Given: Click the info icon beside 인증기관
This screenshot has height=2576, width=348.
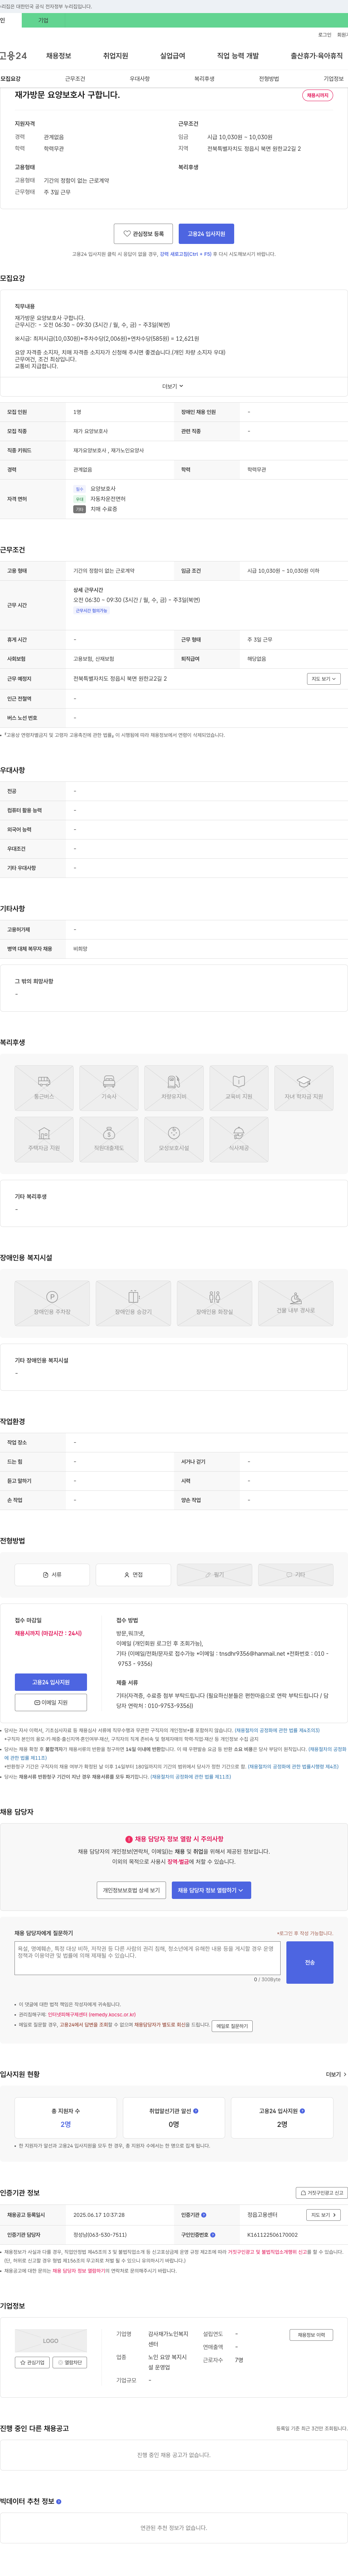Looking at the screenshot, I should (x=204, y=2215).
